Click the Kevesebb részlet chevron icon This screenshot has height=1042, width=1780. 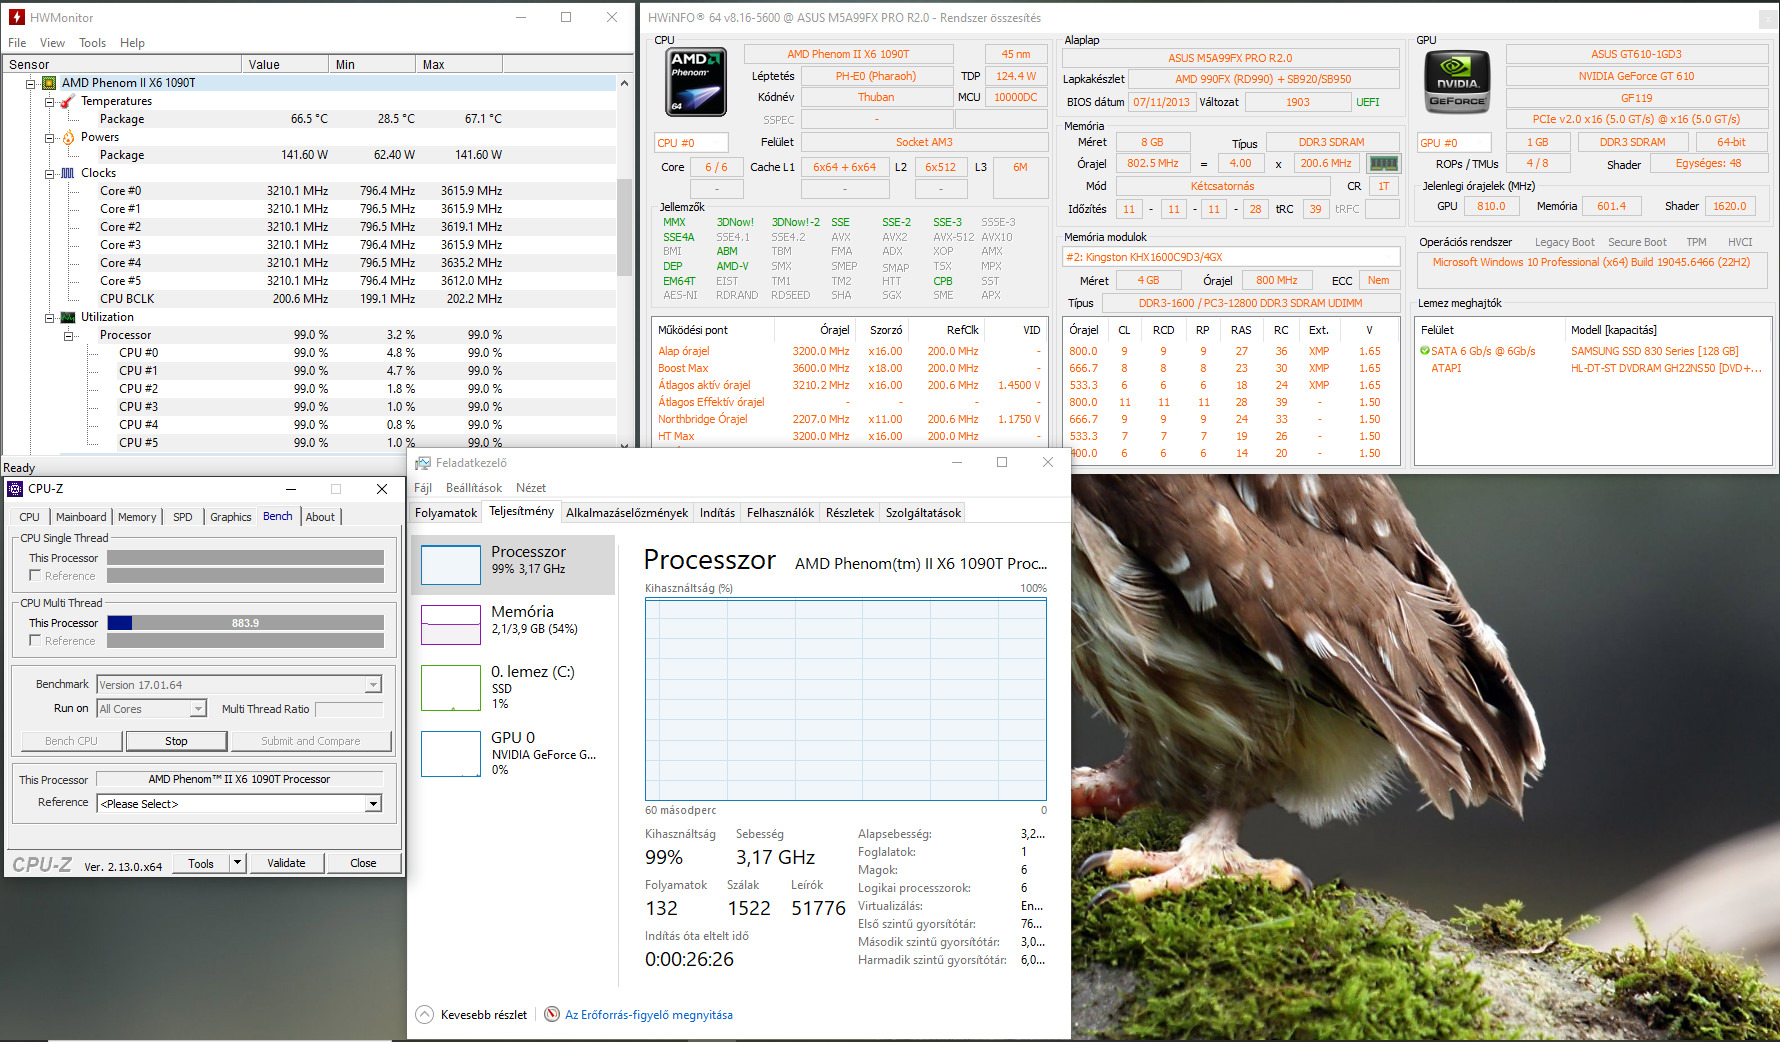[x=424, y=1015]
